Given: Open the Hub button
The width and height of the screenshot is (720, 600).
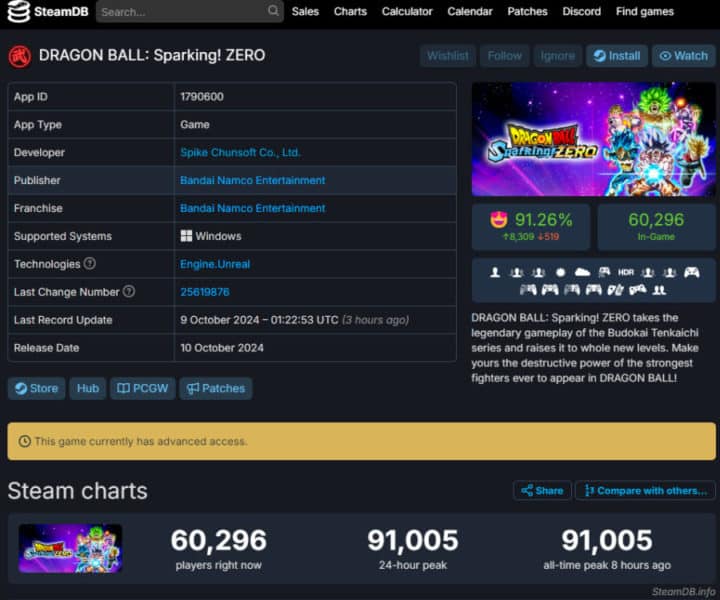Looking at the screenshot, I should pyautogui.click(x=88, y=388).
